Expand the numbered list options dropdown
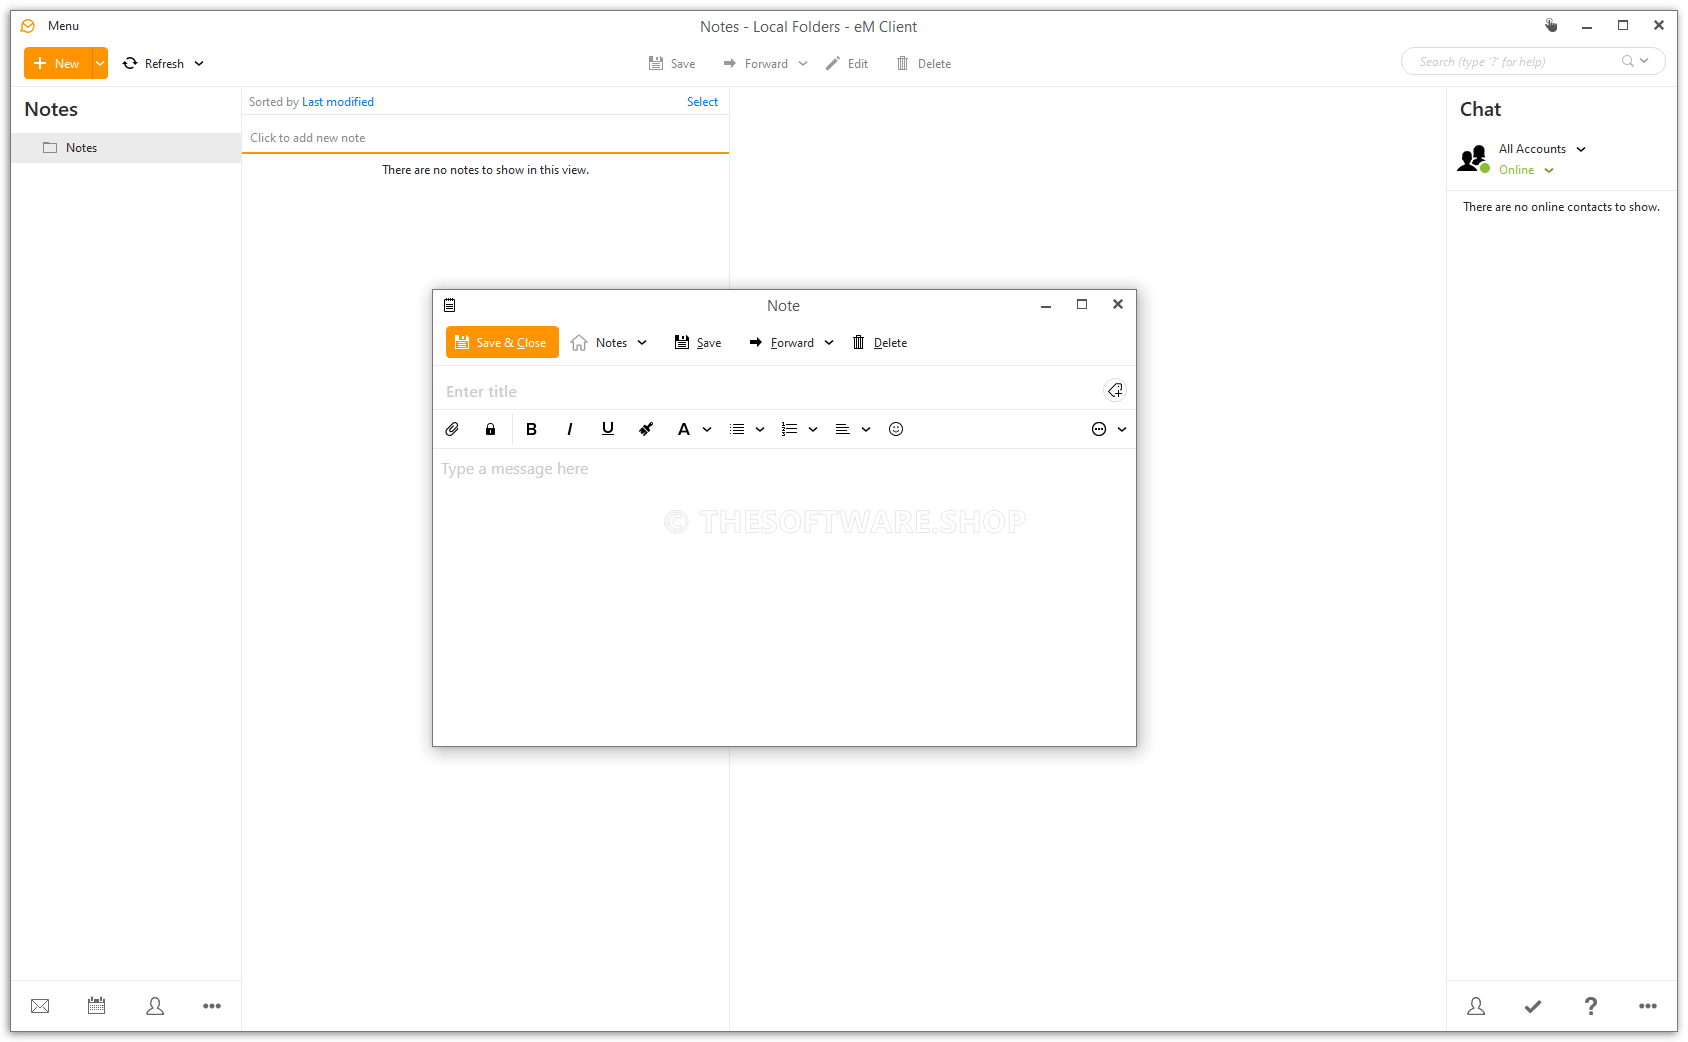The height and width of the screenshot is (1042, 1688). pos(812,429)
